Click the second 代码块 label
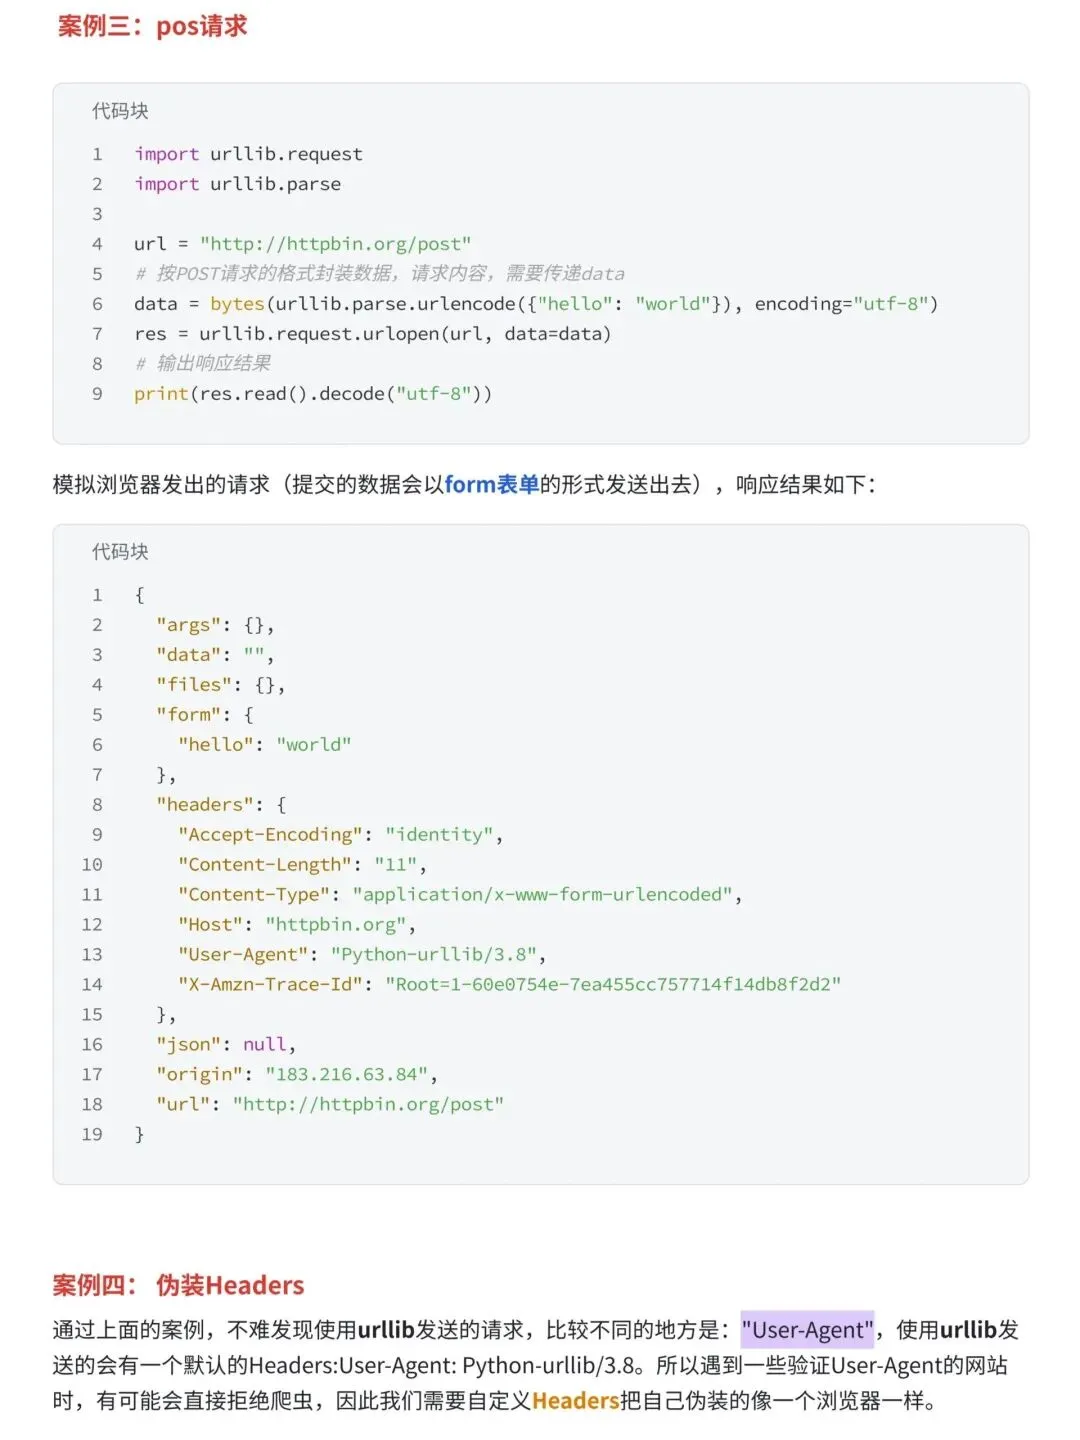 [x=120, y=552]
